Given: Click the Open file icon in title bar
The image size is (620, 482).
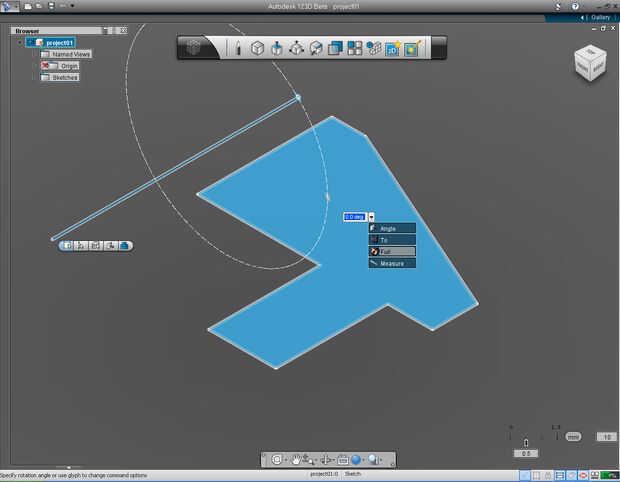Looking at the screenshot, I should click(x=39, y=6).
